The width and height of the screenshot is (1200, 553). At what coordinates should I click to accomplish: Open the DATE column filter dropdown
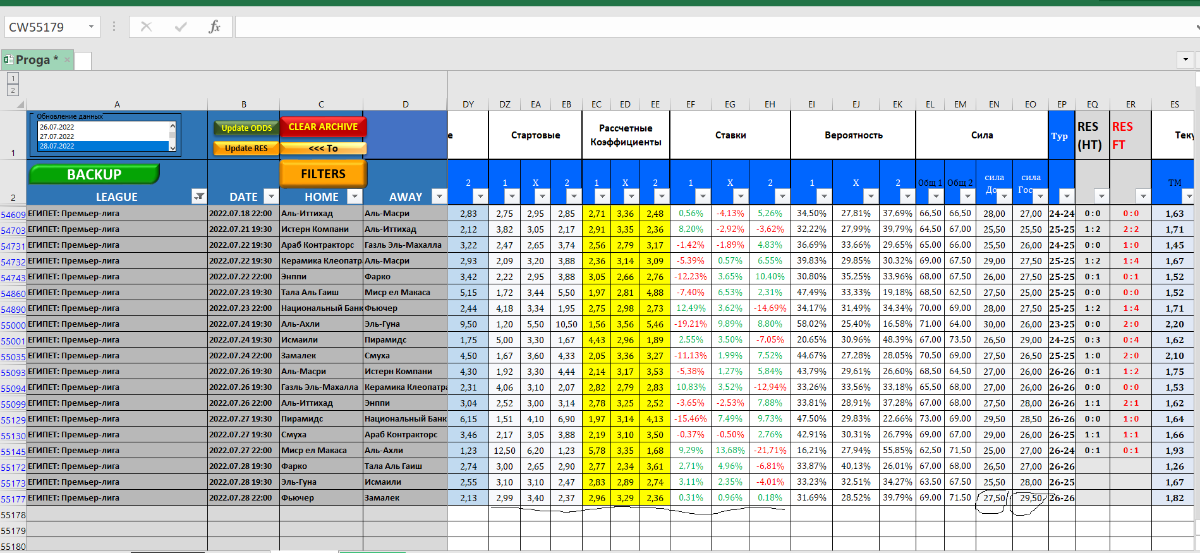271,196
